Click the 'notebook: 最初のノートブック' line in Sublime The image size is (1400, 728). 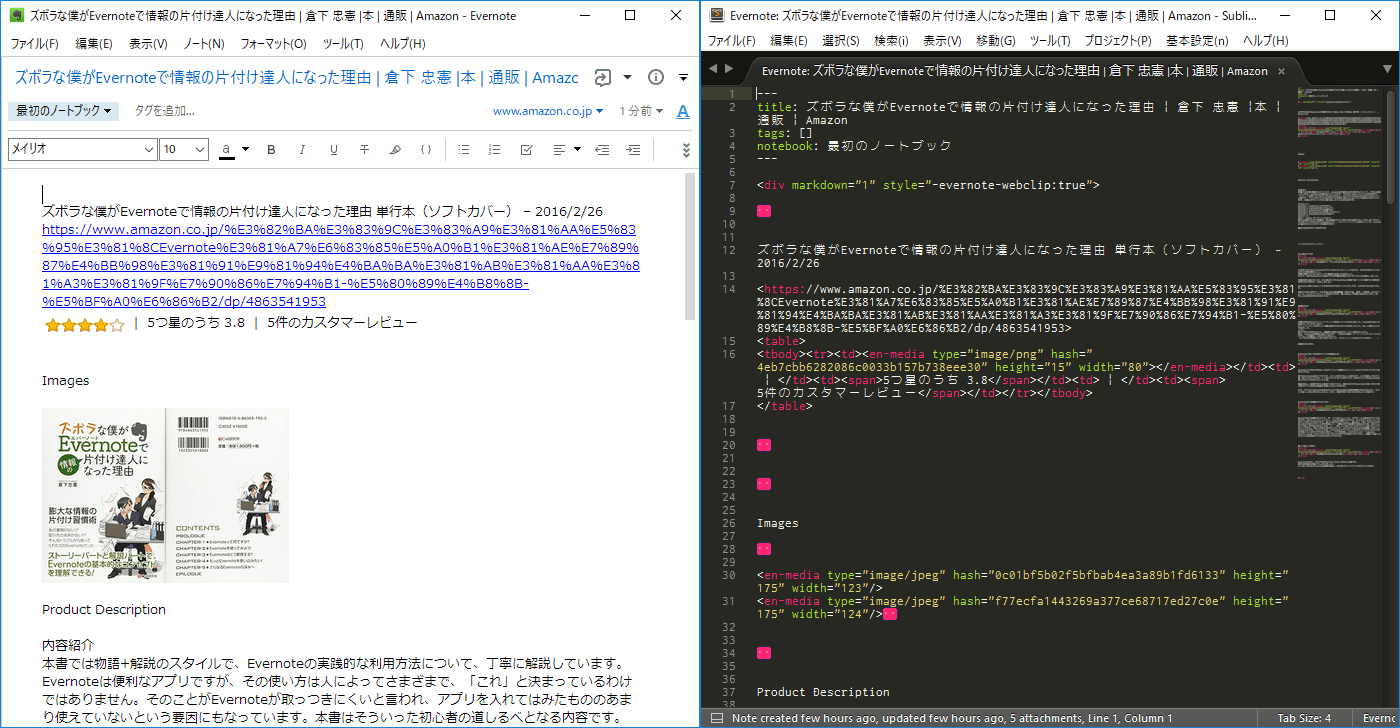854,146
